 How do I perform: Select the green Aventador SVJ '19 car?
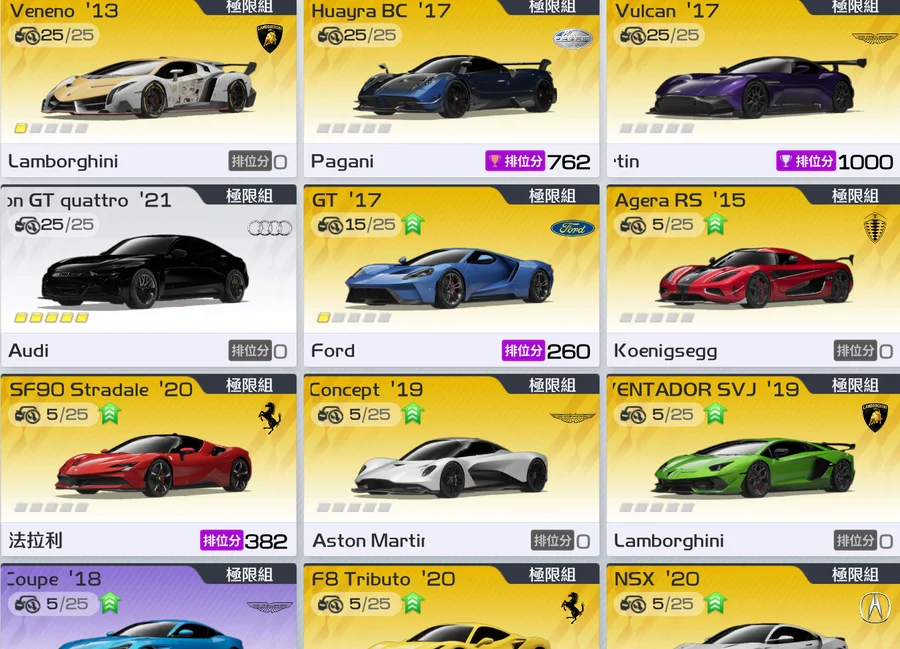(753, 468)
